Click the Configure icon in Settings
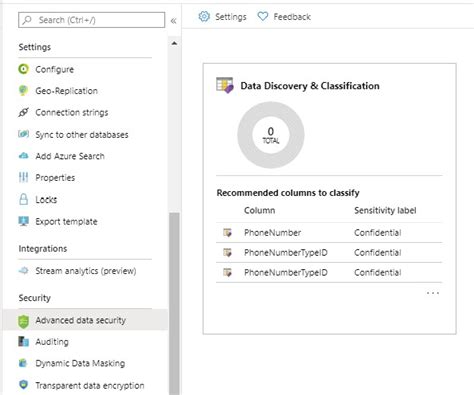The width and height of the screenshot is (474, 395). click(x=23, y=69)
